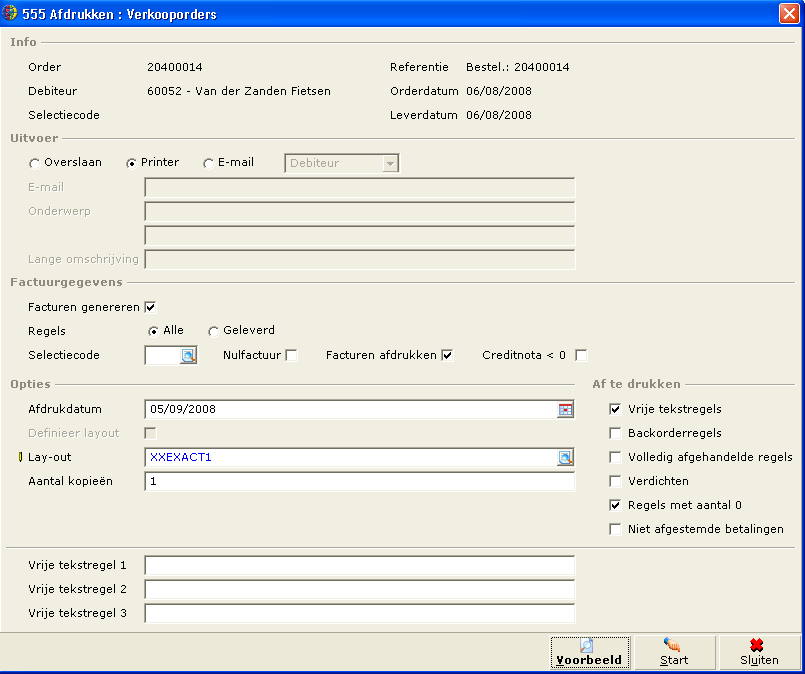This screenshot has height=674, width=805.
Task: Focus the Selectiecode input field under Factuurgegevens
Action: coord(163,355)
